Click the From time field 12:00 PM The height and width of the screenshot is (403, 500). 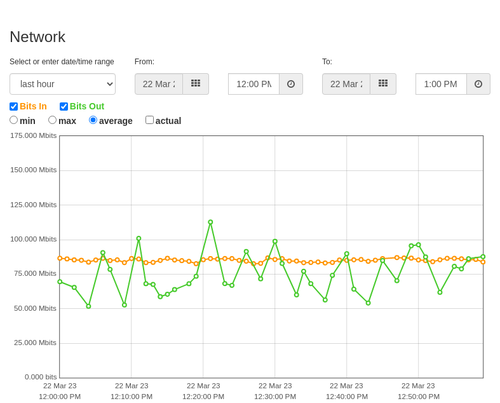254,84
